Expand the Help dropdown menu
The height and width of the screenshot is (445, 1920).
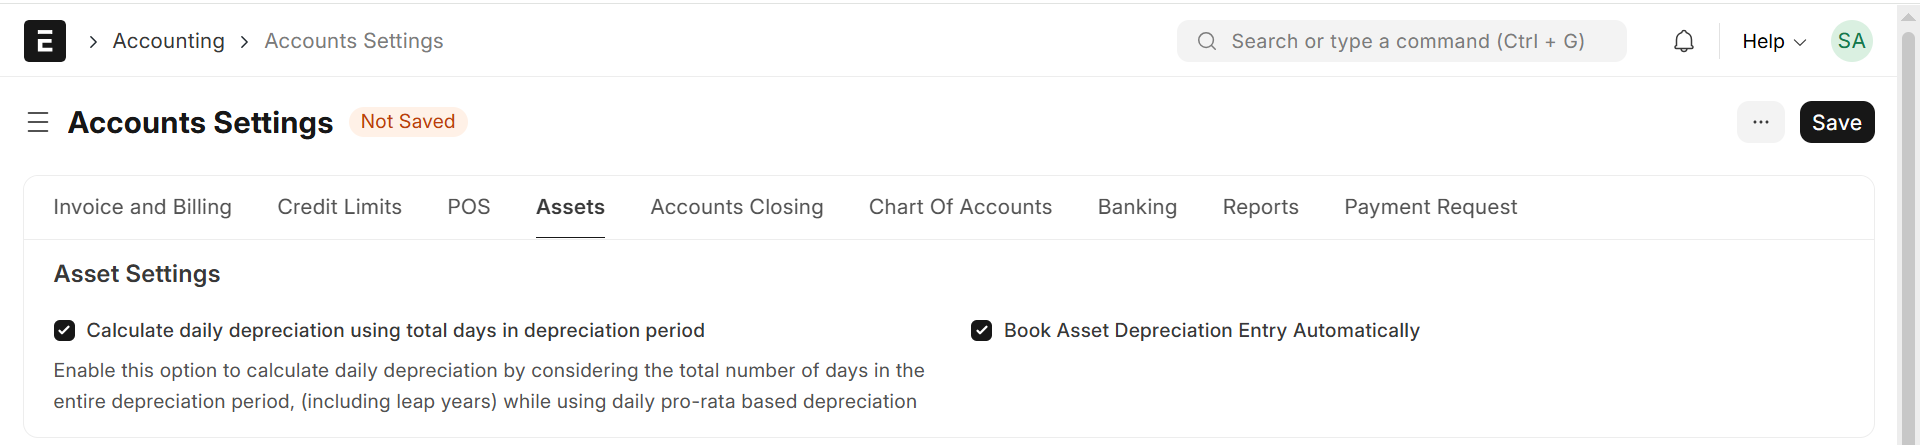coord(1773,41)
